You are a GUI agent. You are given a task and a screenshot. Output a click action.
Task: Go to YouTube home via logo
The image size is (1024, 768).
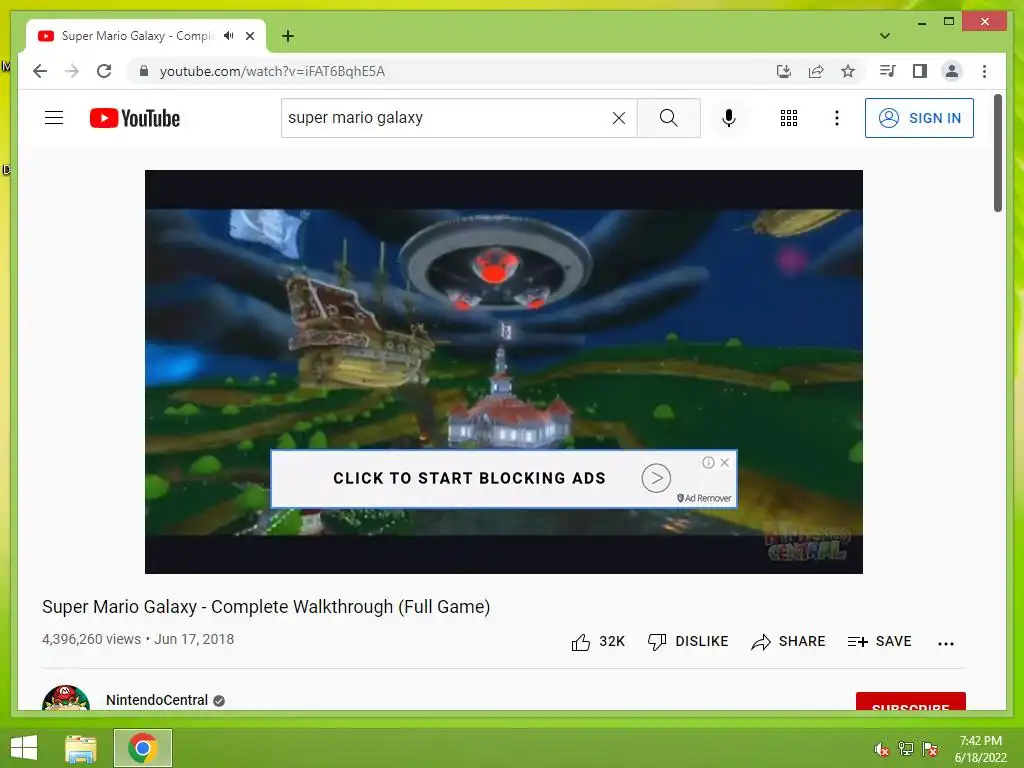pos(135,118)
